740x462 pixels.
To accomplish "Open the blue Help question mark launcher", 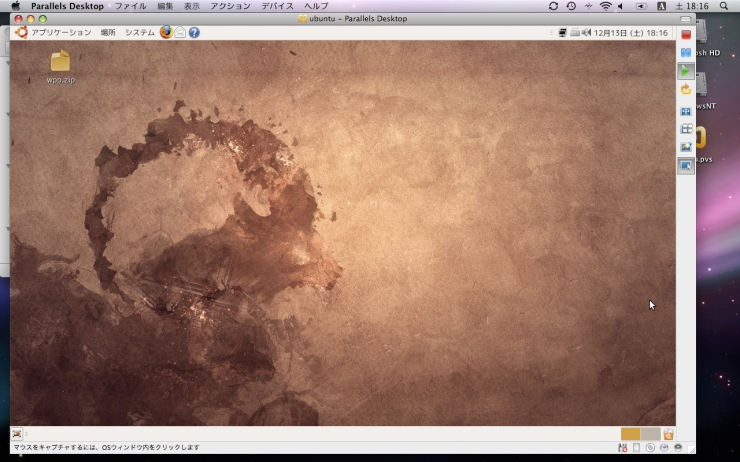I will point(194,33).
